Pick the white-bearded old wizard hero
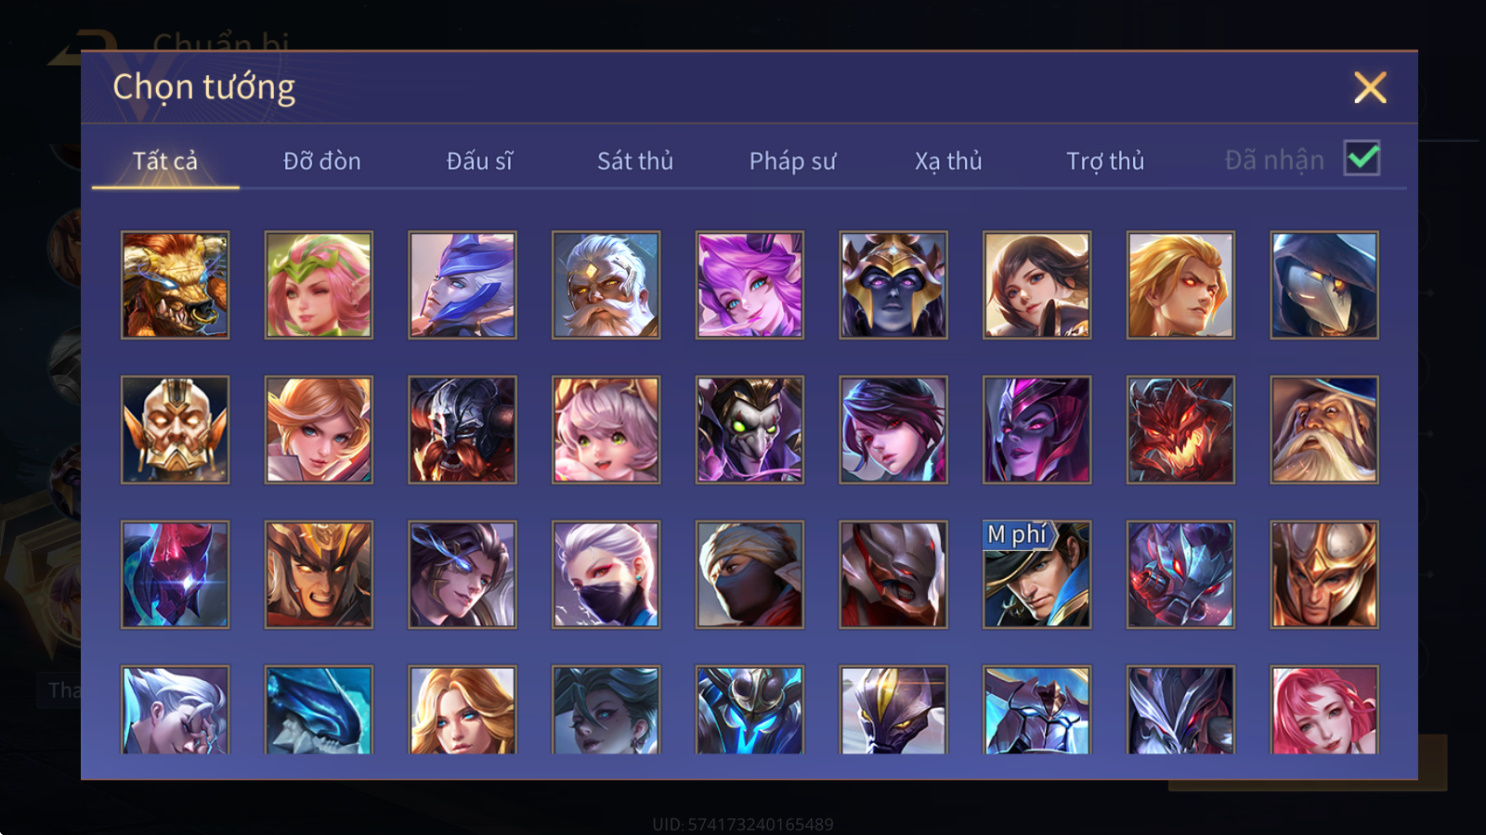The height and width of the screenshot is (835, 1486). [x=1324, y=430]
